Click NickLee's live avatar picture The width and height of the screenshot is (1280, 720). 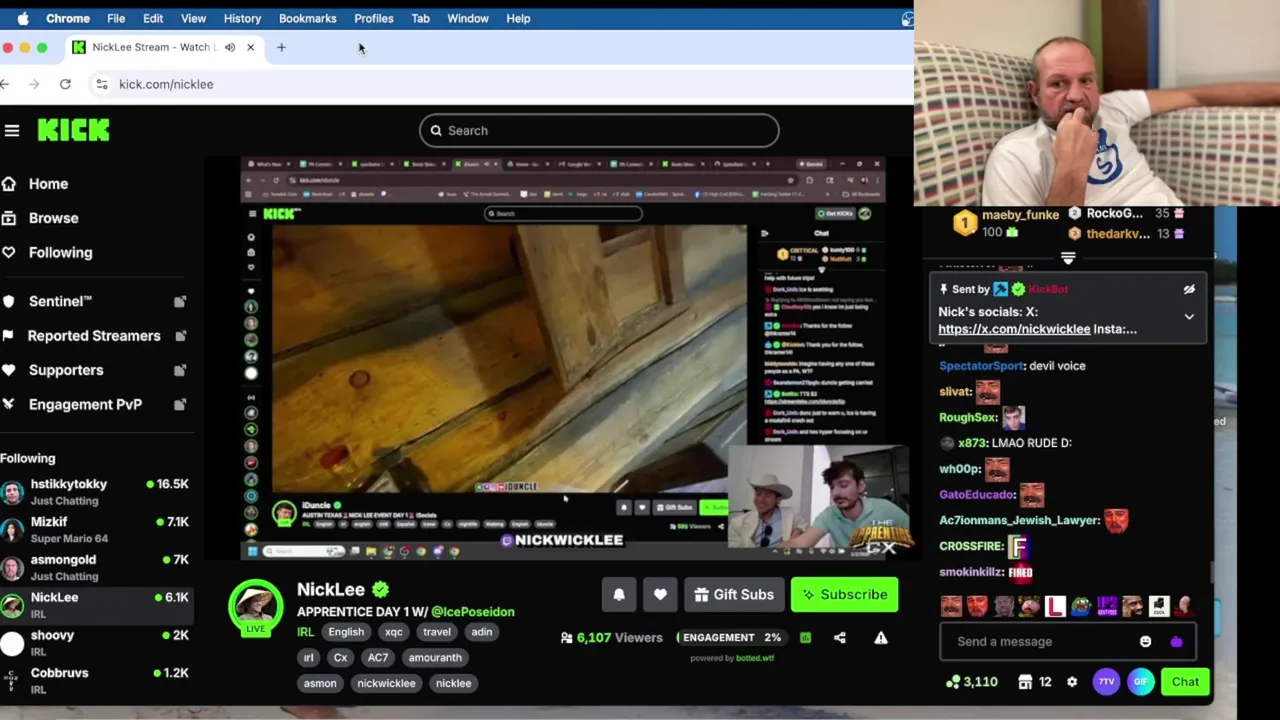256,606
